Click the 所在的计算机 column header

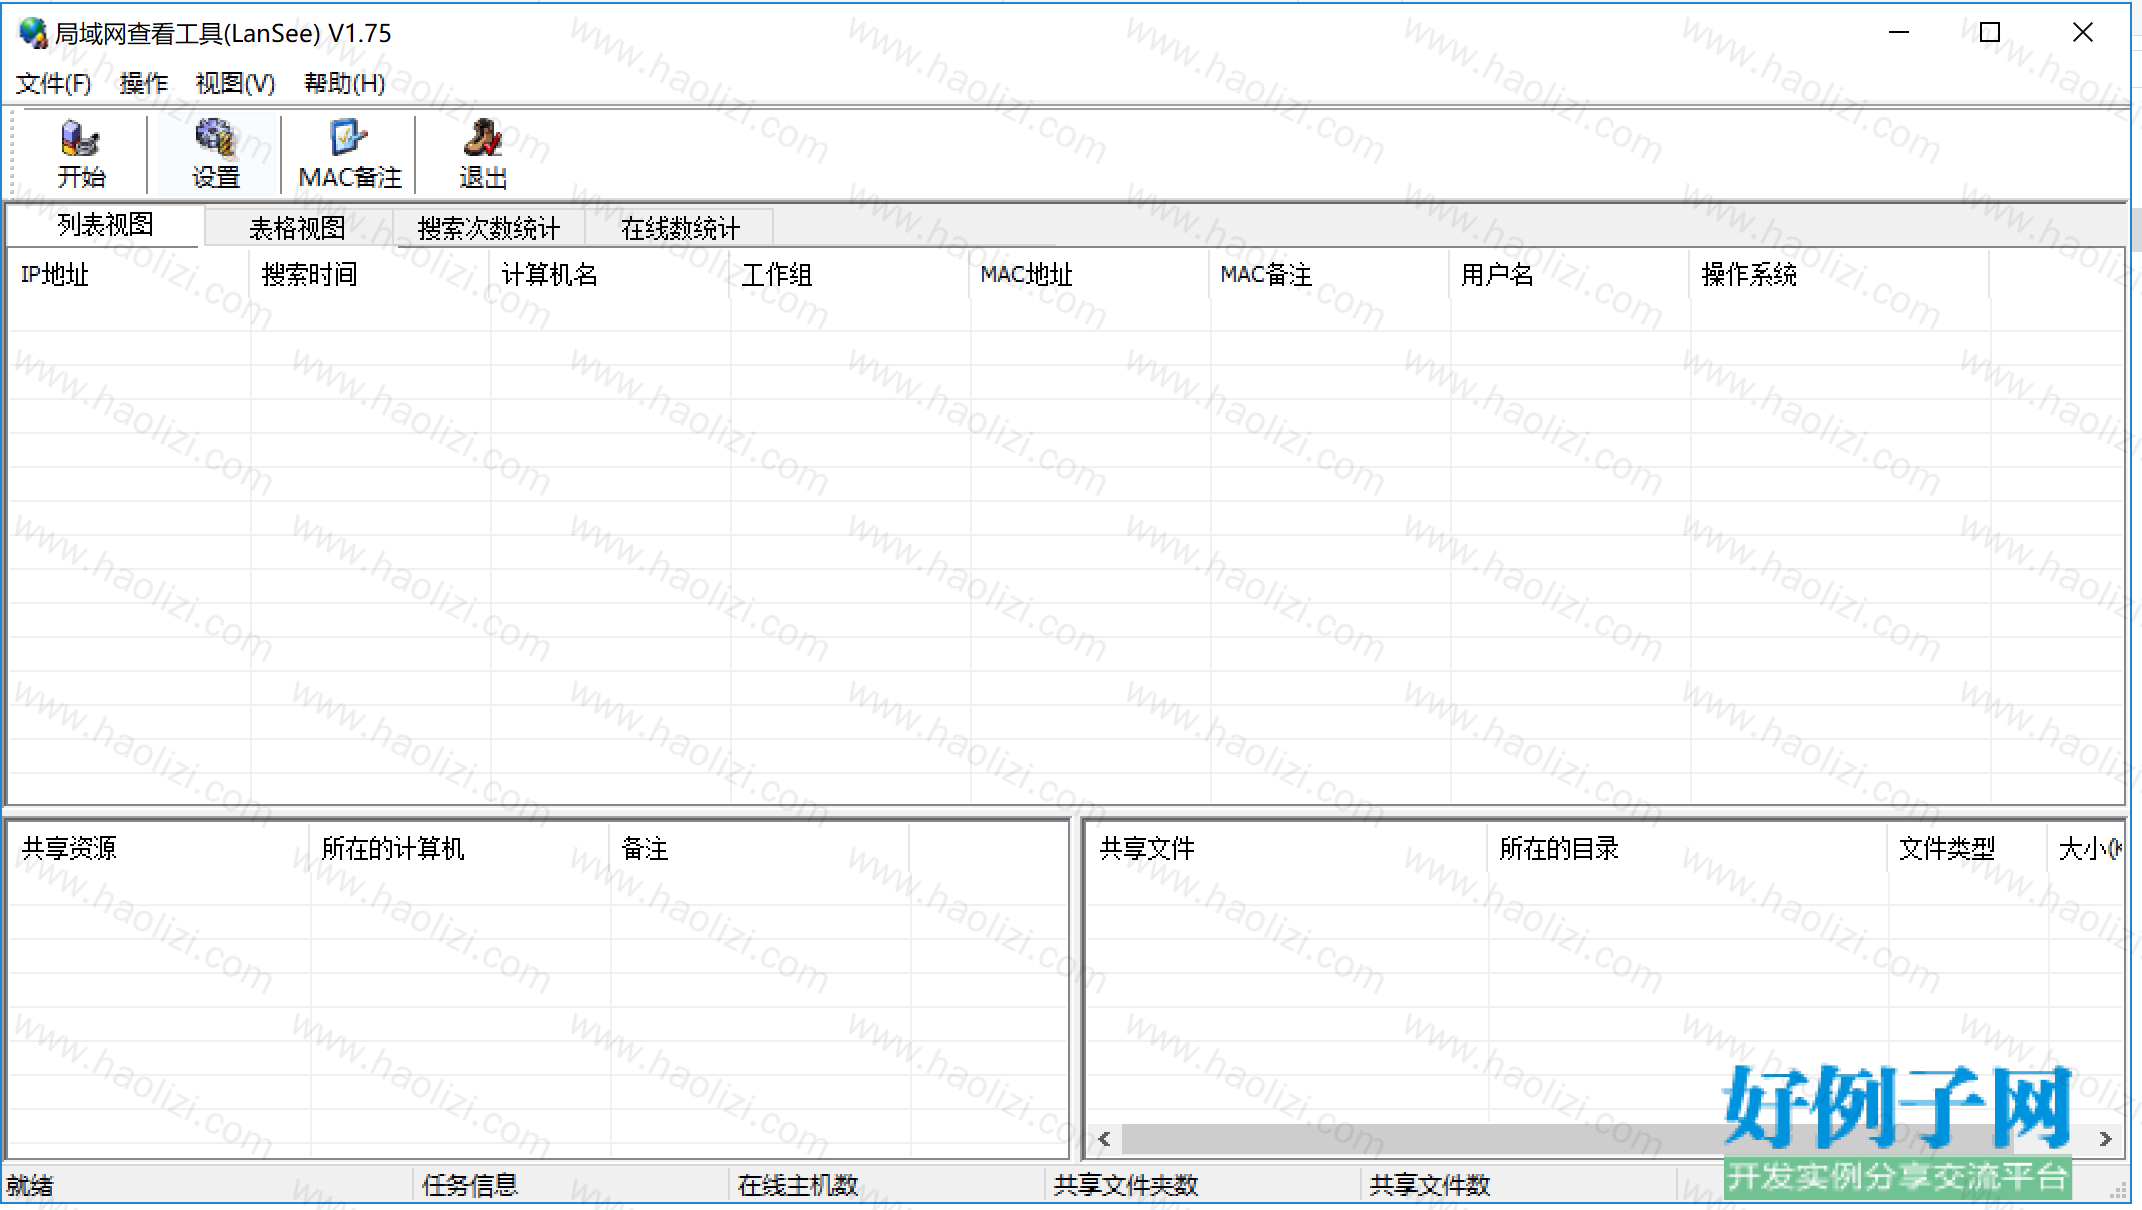[459, 849]
